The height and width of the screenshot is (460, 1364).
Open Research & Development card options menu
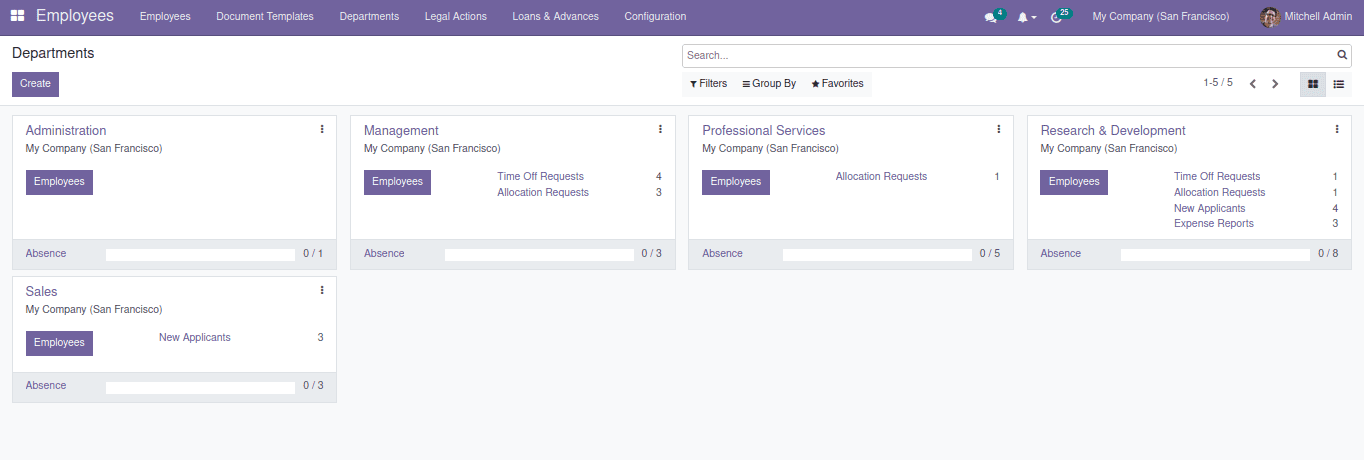click(1337, 129)
